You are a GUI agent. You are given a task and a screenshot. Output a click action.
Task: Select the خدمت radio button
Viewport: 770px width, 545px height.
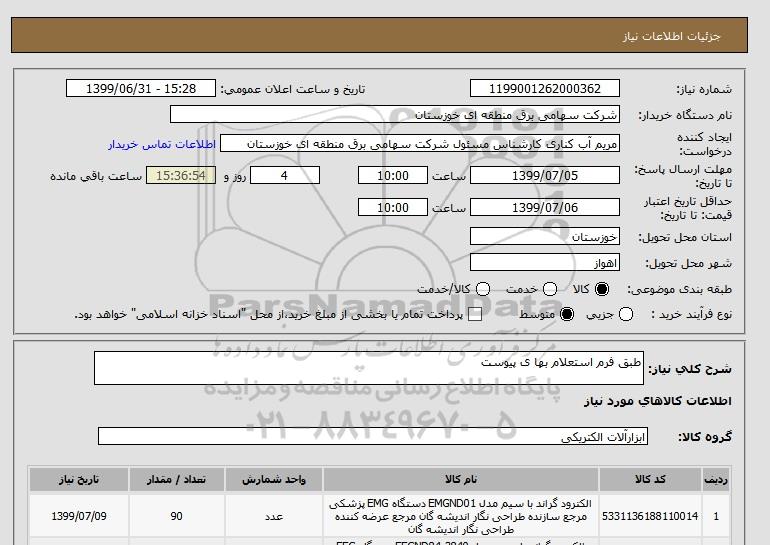pyautogui.click(x=550, y=289)
